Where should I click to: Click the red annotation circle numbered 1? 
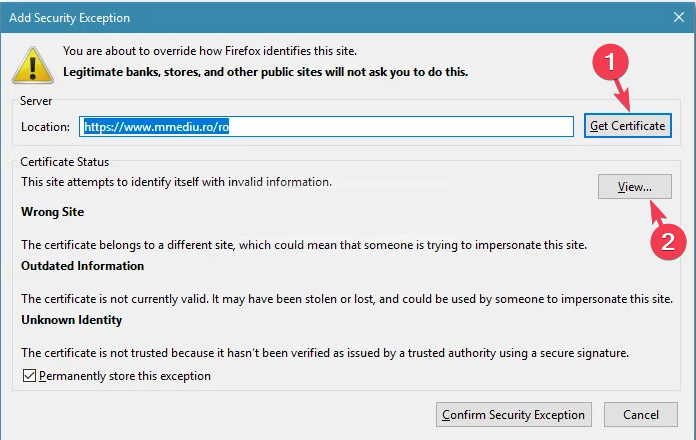[610, 62]
